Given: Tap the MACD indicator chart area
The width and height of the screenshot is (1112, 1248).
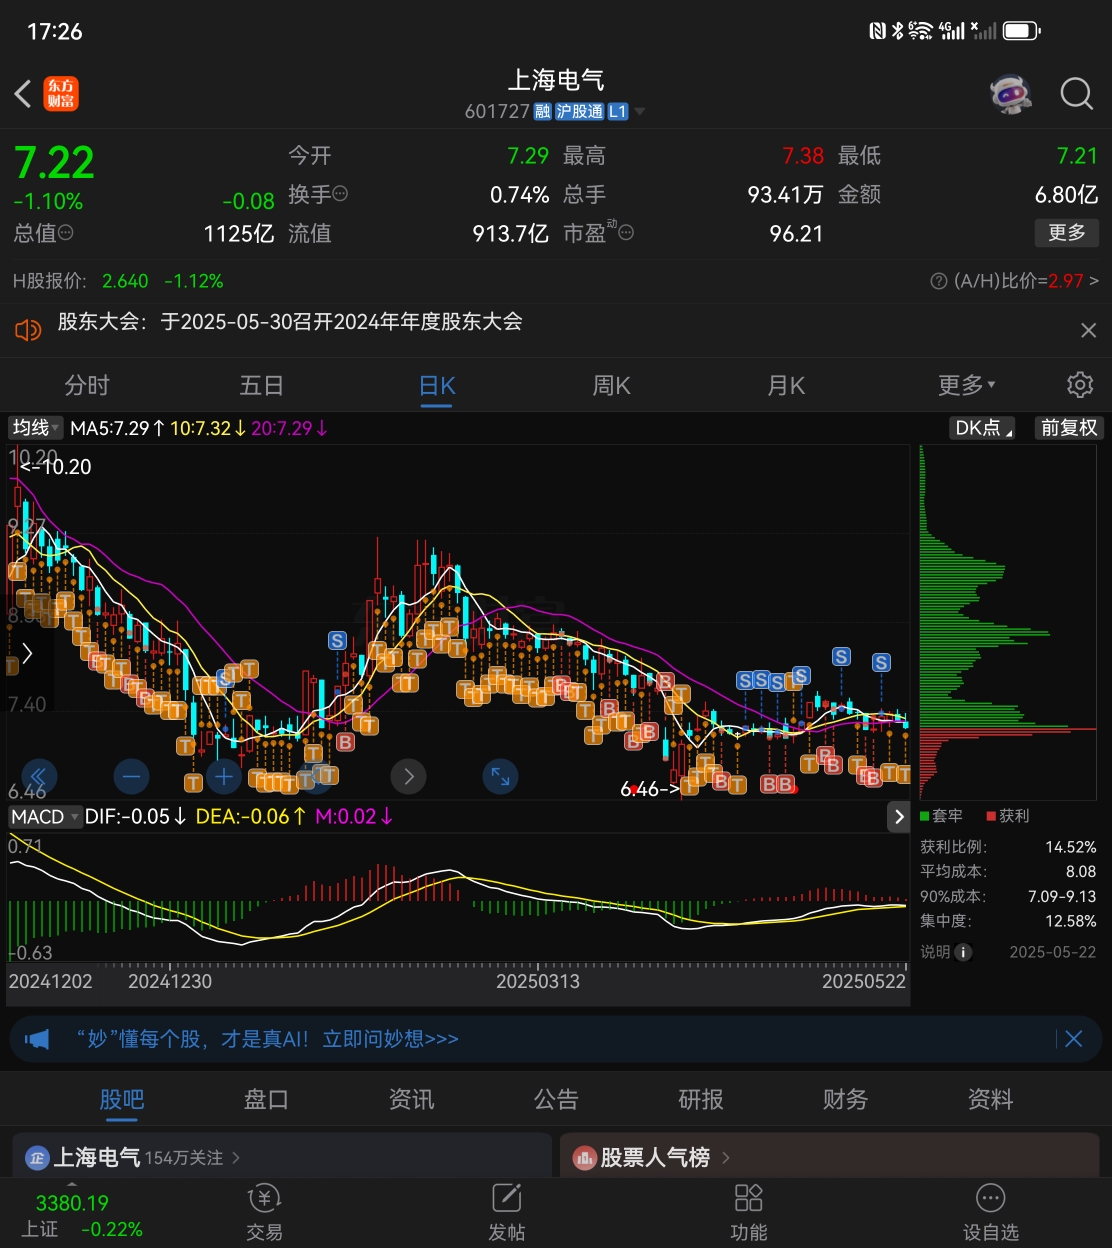Looking at the screenshot, I should [x=458, y=898].
